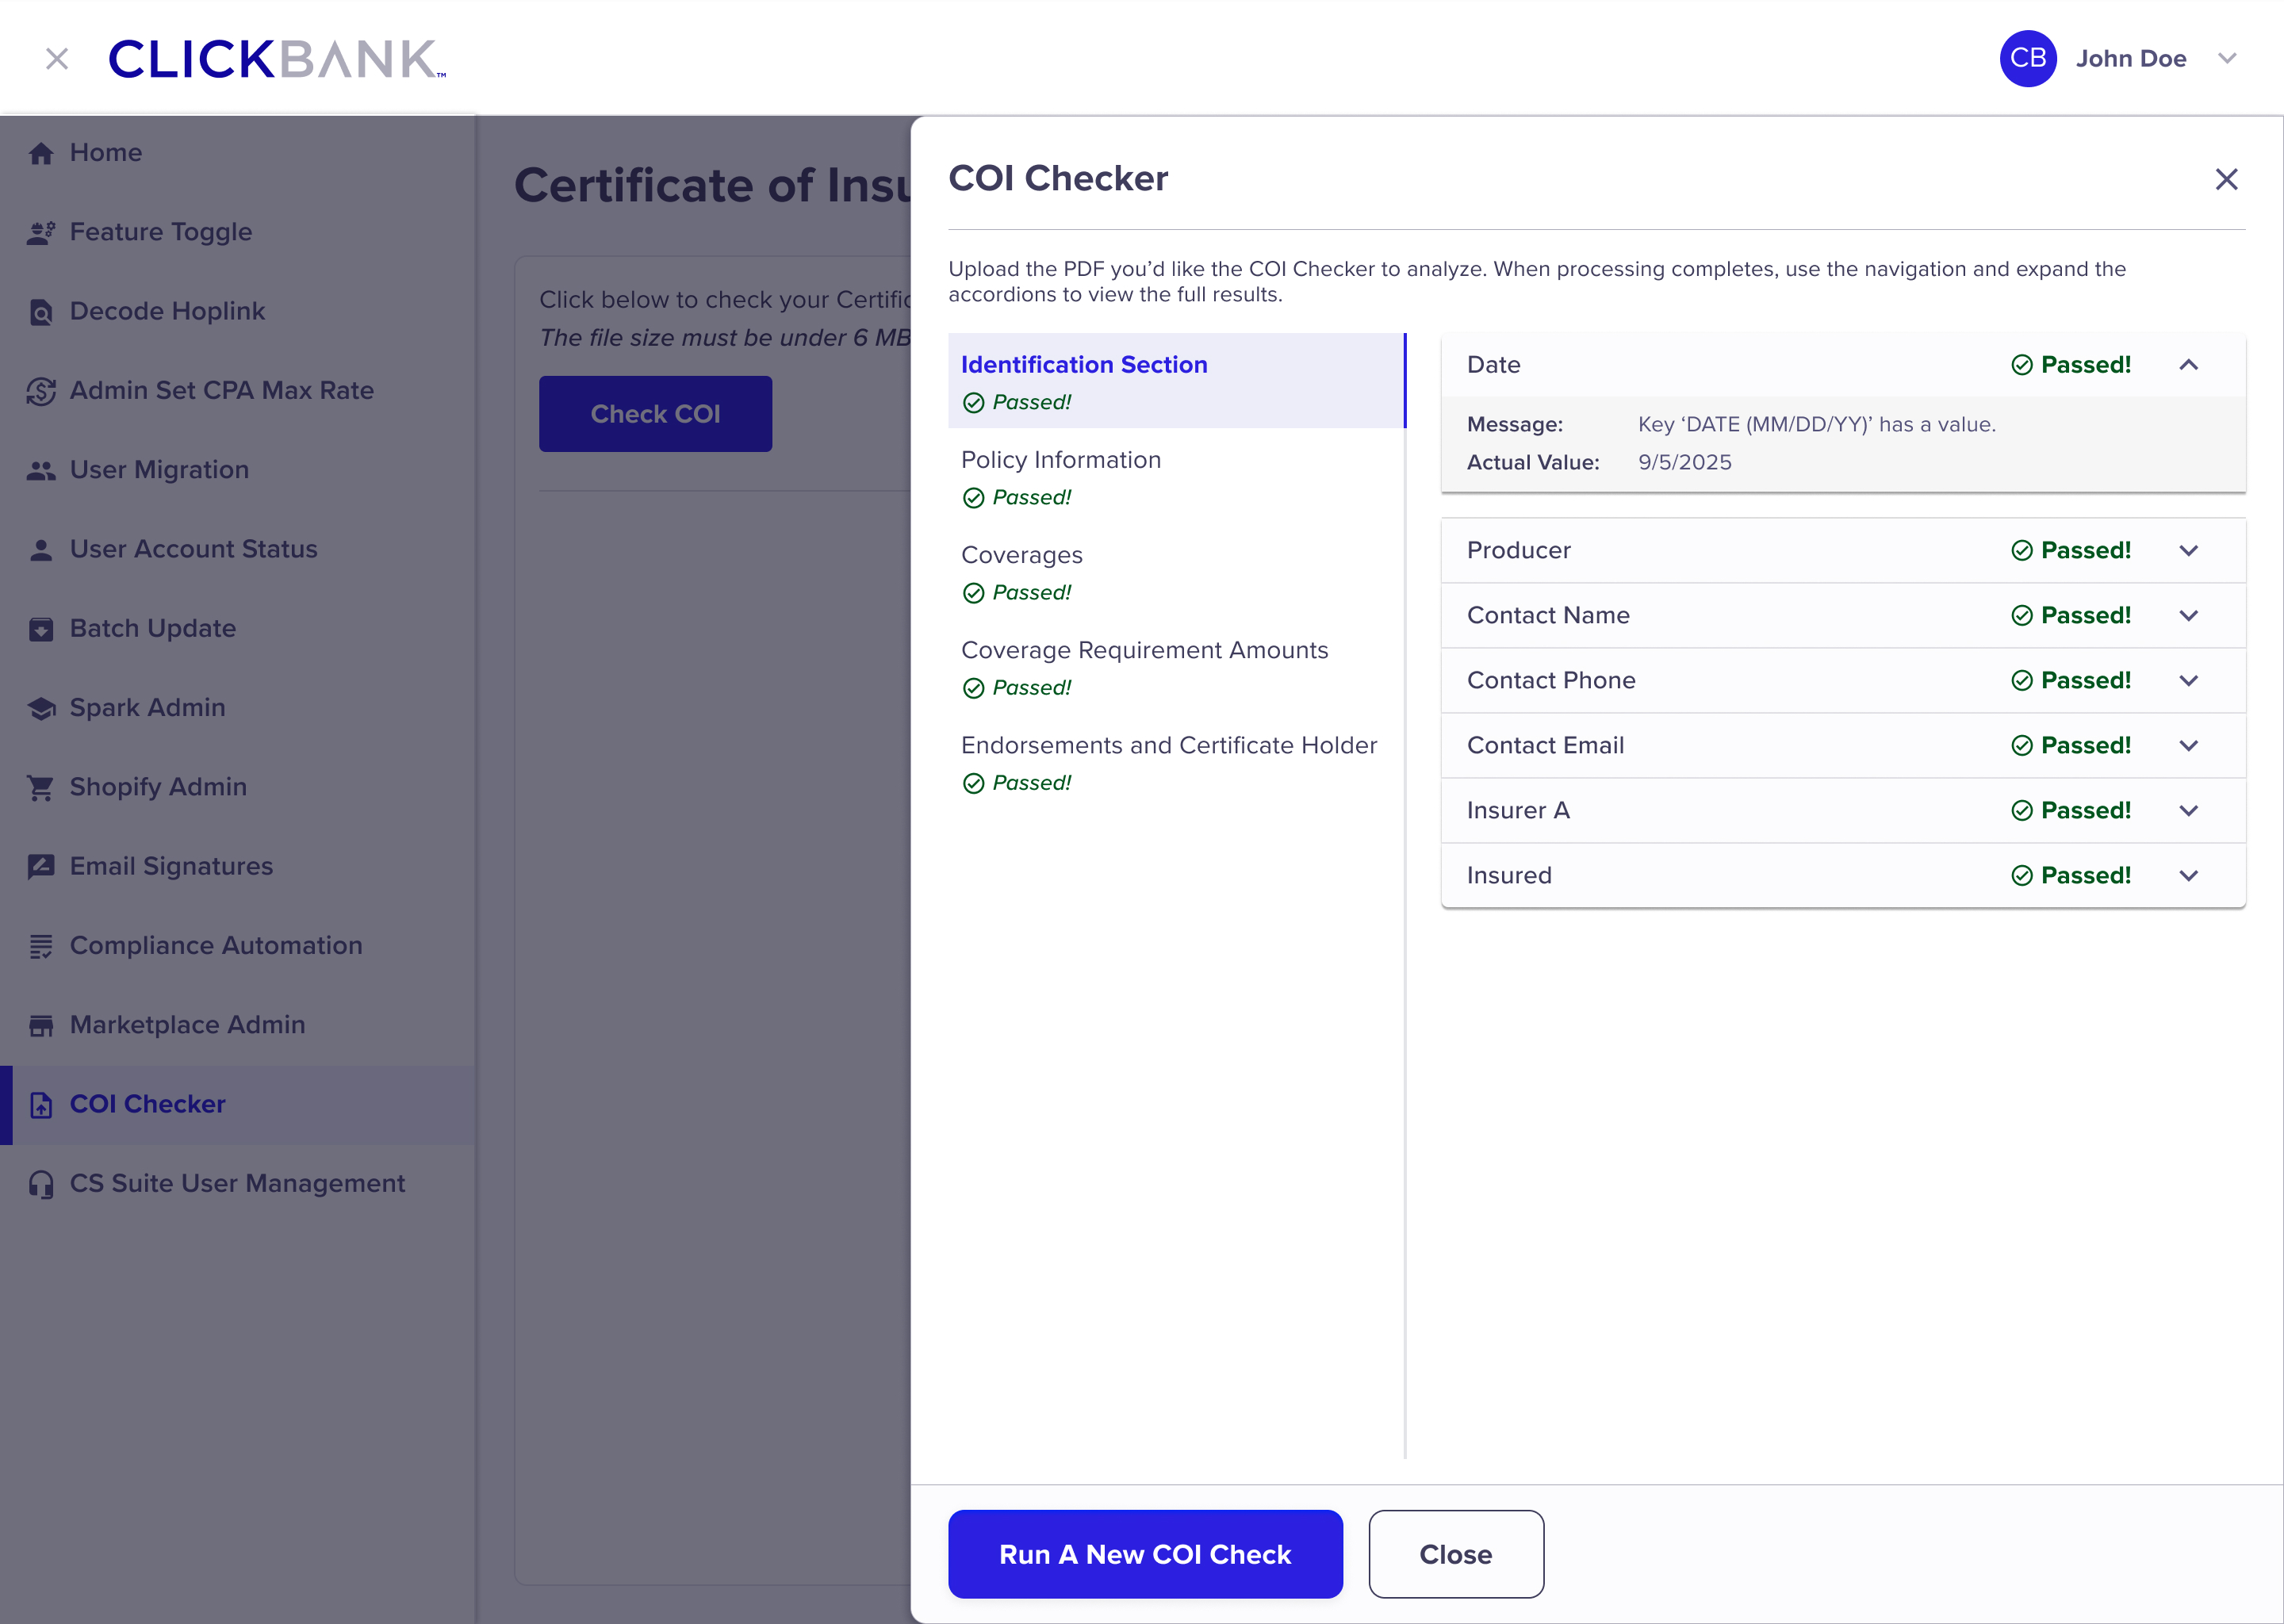Click the Feature Toggle sidebar icon
Image resolution: width=2284 pixels, height=1624 pixels.
pyautogui.click(x=40, y=232)
